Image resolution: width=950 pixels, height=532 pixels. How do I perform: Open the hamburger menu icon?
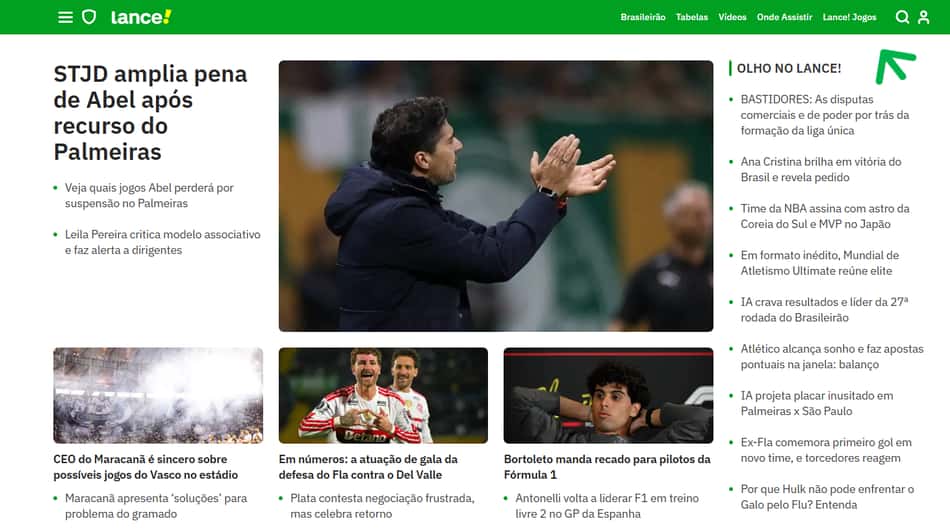click(65, 17)
